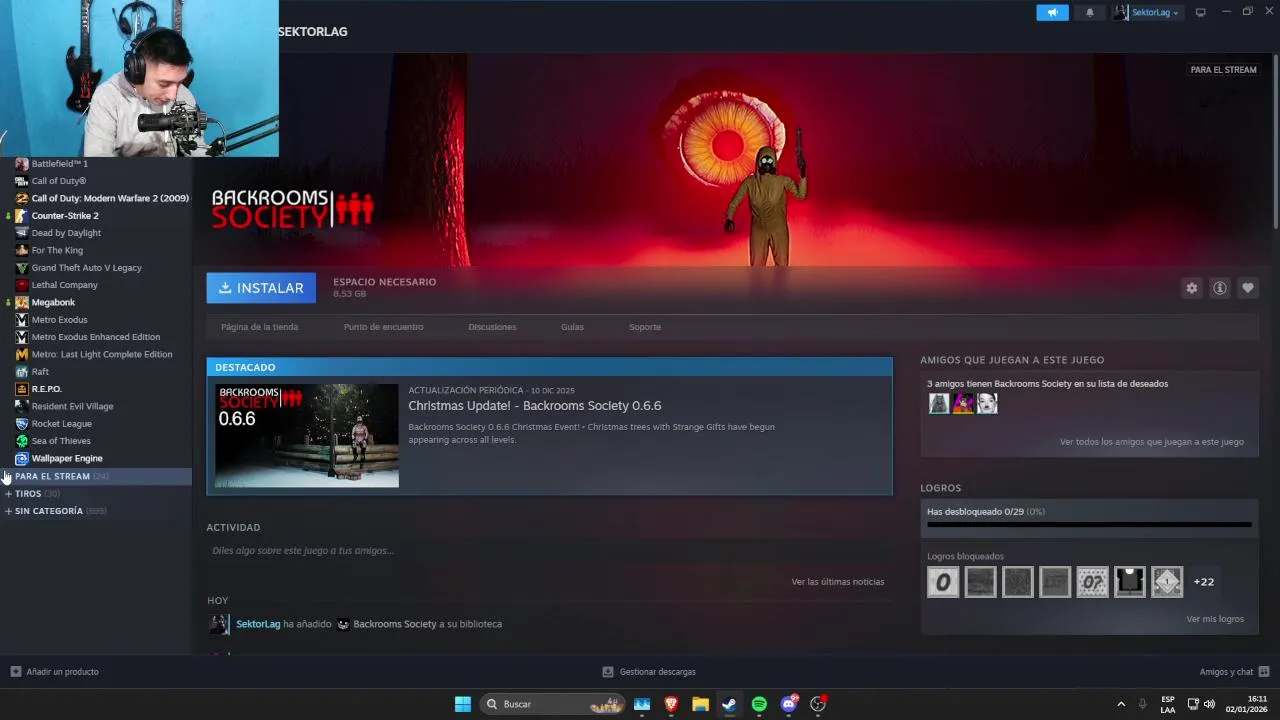Click Ver mis logros link

1215,619
